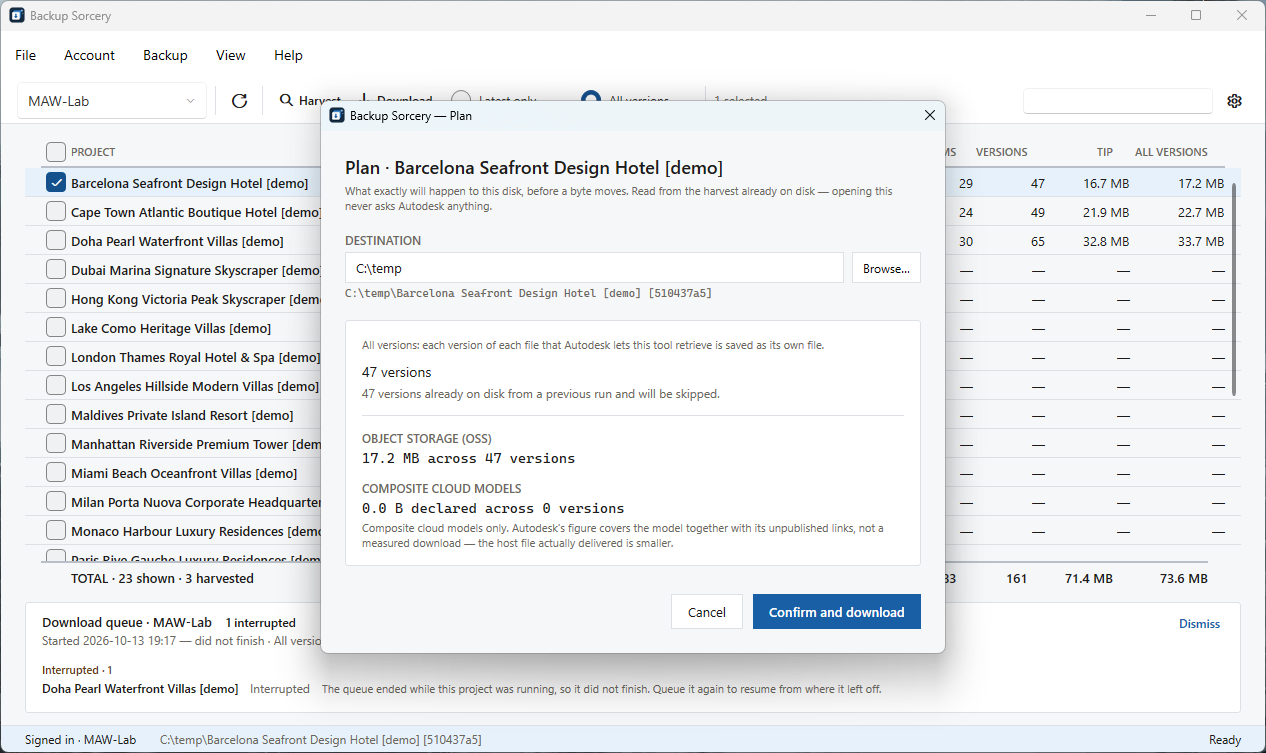The height and width of the screenshot is (753, 1266).
Task: Check the Miami Beach Oceanfront Villas checkbox
Action: pos(56,473)
